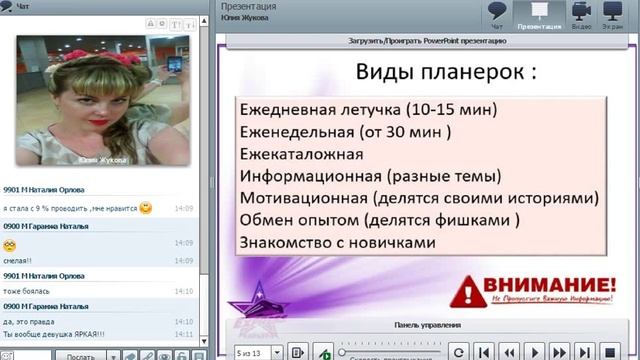This screenshot has height=360, width=640.
Task: Click slide line 'Еженедельная (от 30 мин )'
Action: [x=345, y=132]
